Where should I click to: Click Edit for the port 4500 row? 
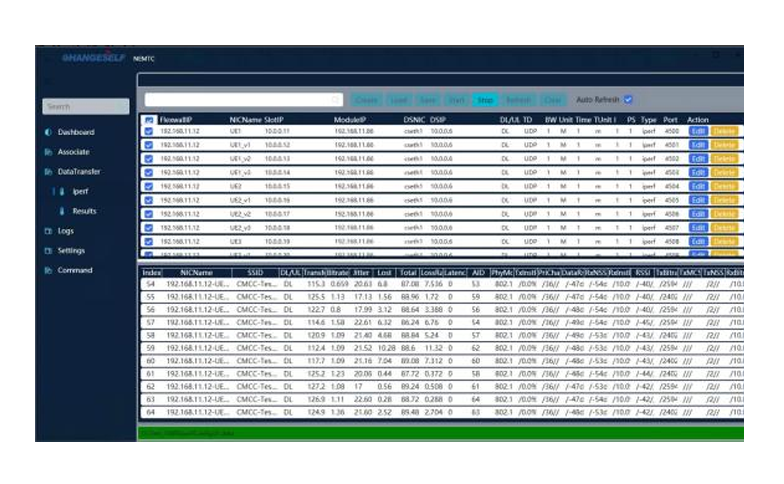pos(698,131)
